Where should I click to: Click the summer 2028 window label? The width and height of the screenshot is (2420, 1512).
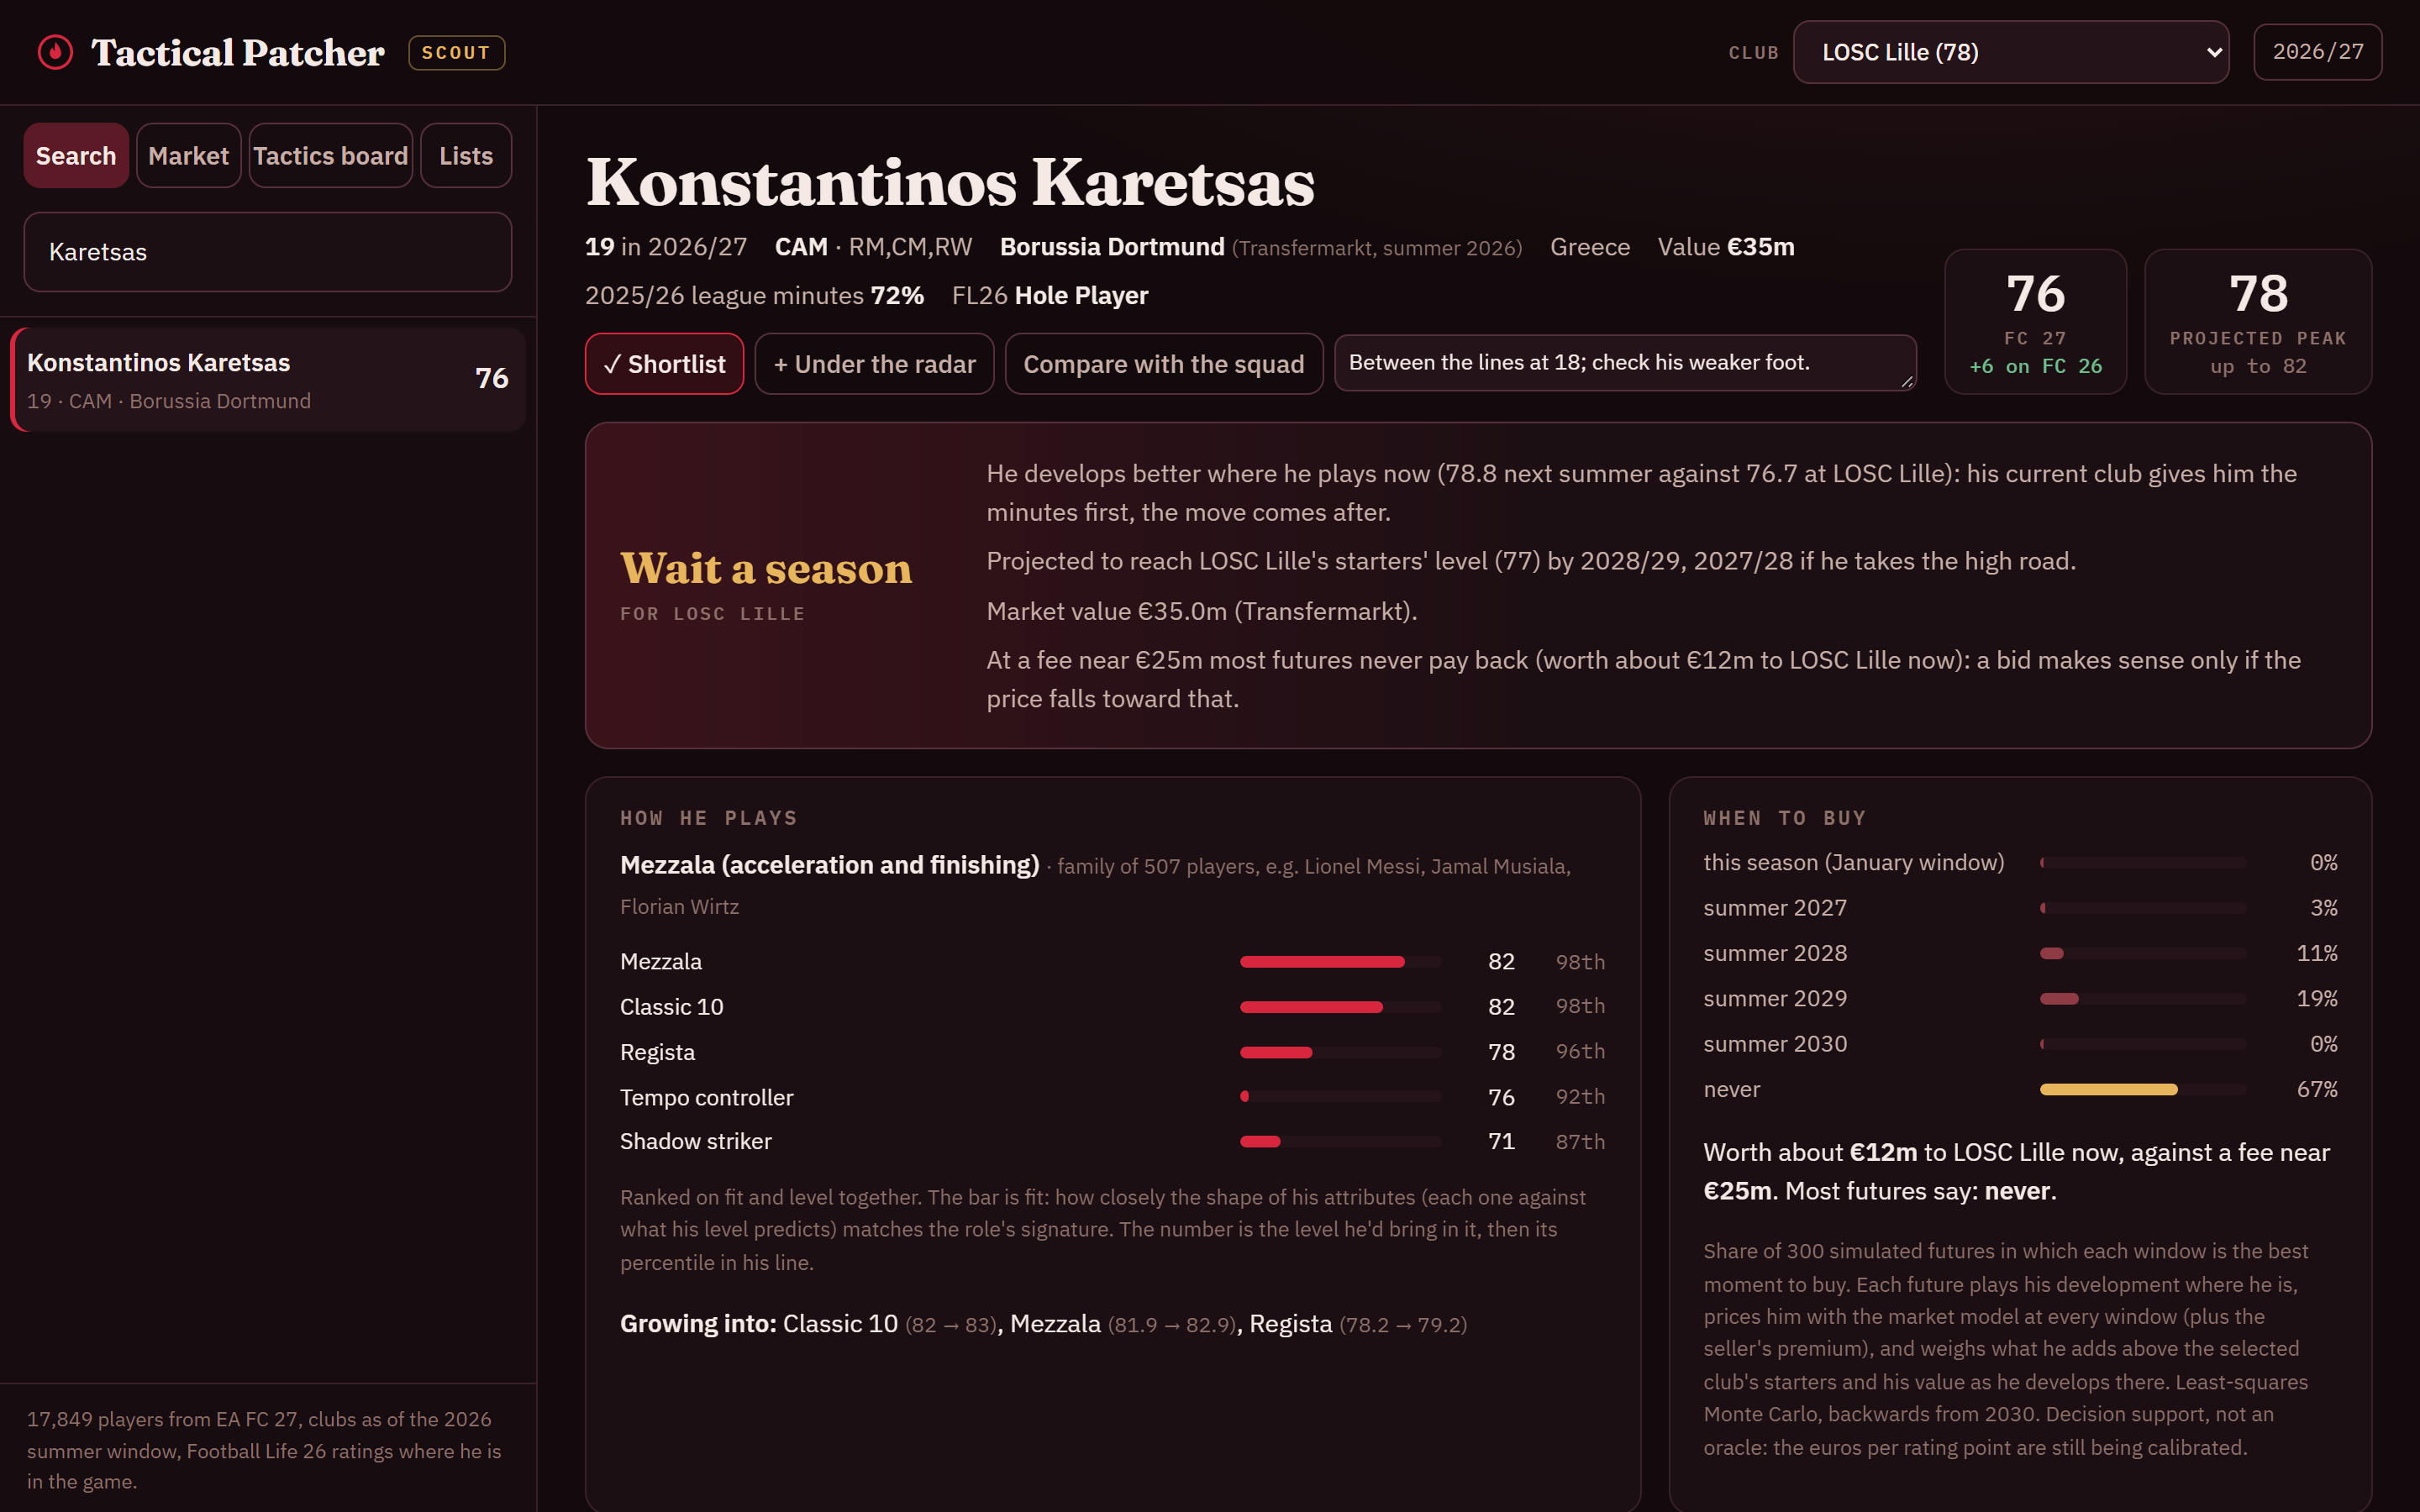pos(1775,953)
